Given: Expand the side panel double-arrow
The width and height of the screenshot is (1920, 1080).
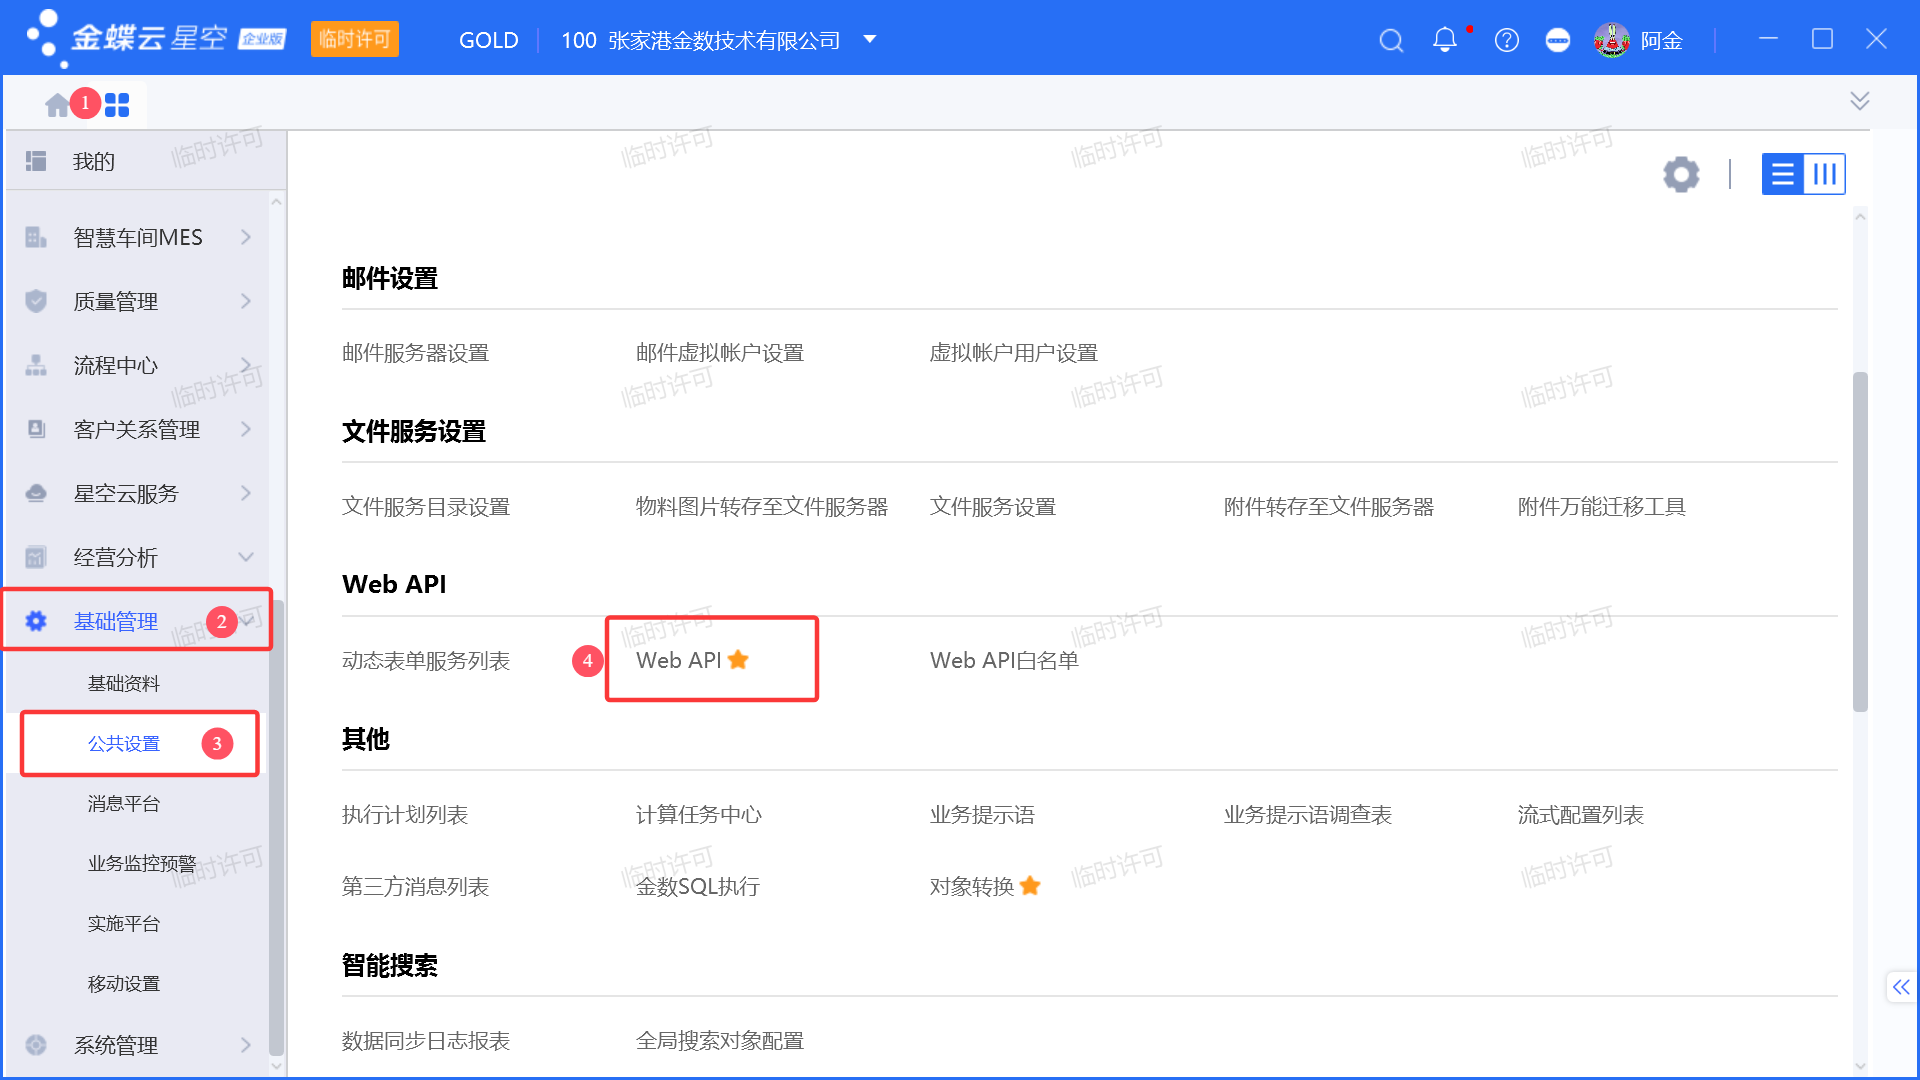Looking at the screenshot, I should (1901, 987).
